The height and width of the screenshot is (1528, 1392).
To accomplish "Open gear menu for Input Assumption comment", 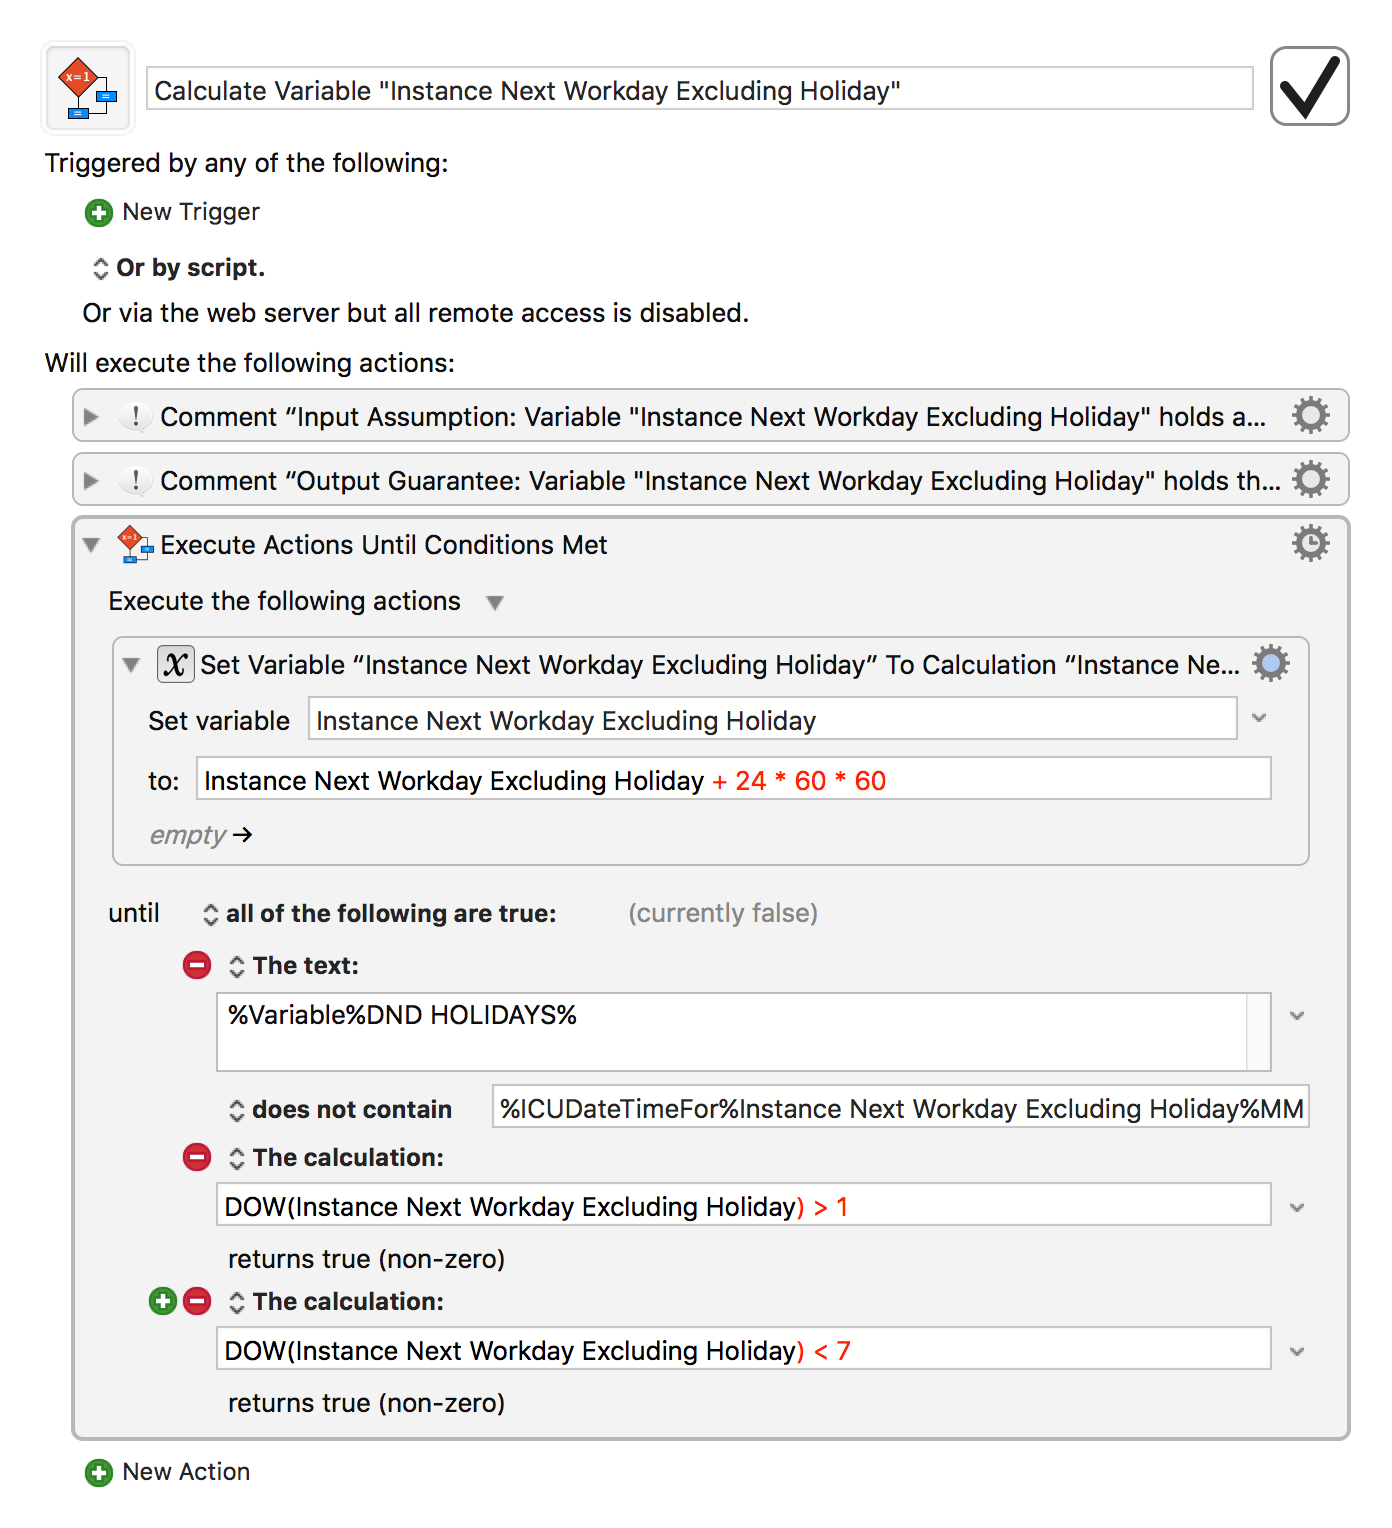I will (1310, 416).
